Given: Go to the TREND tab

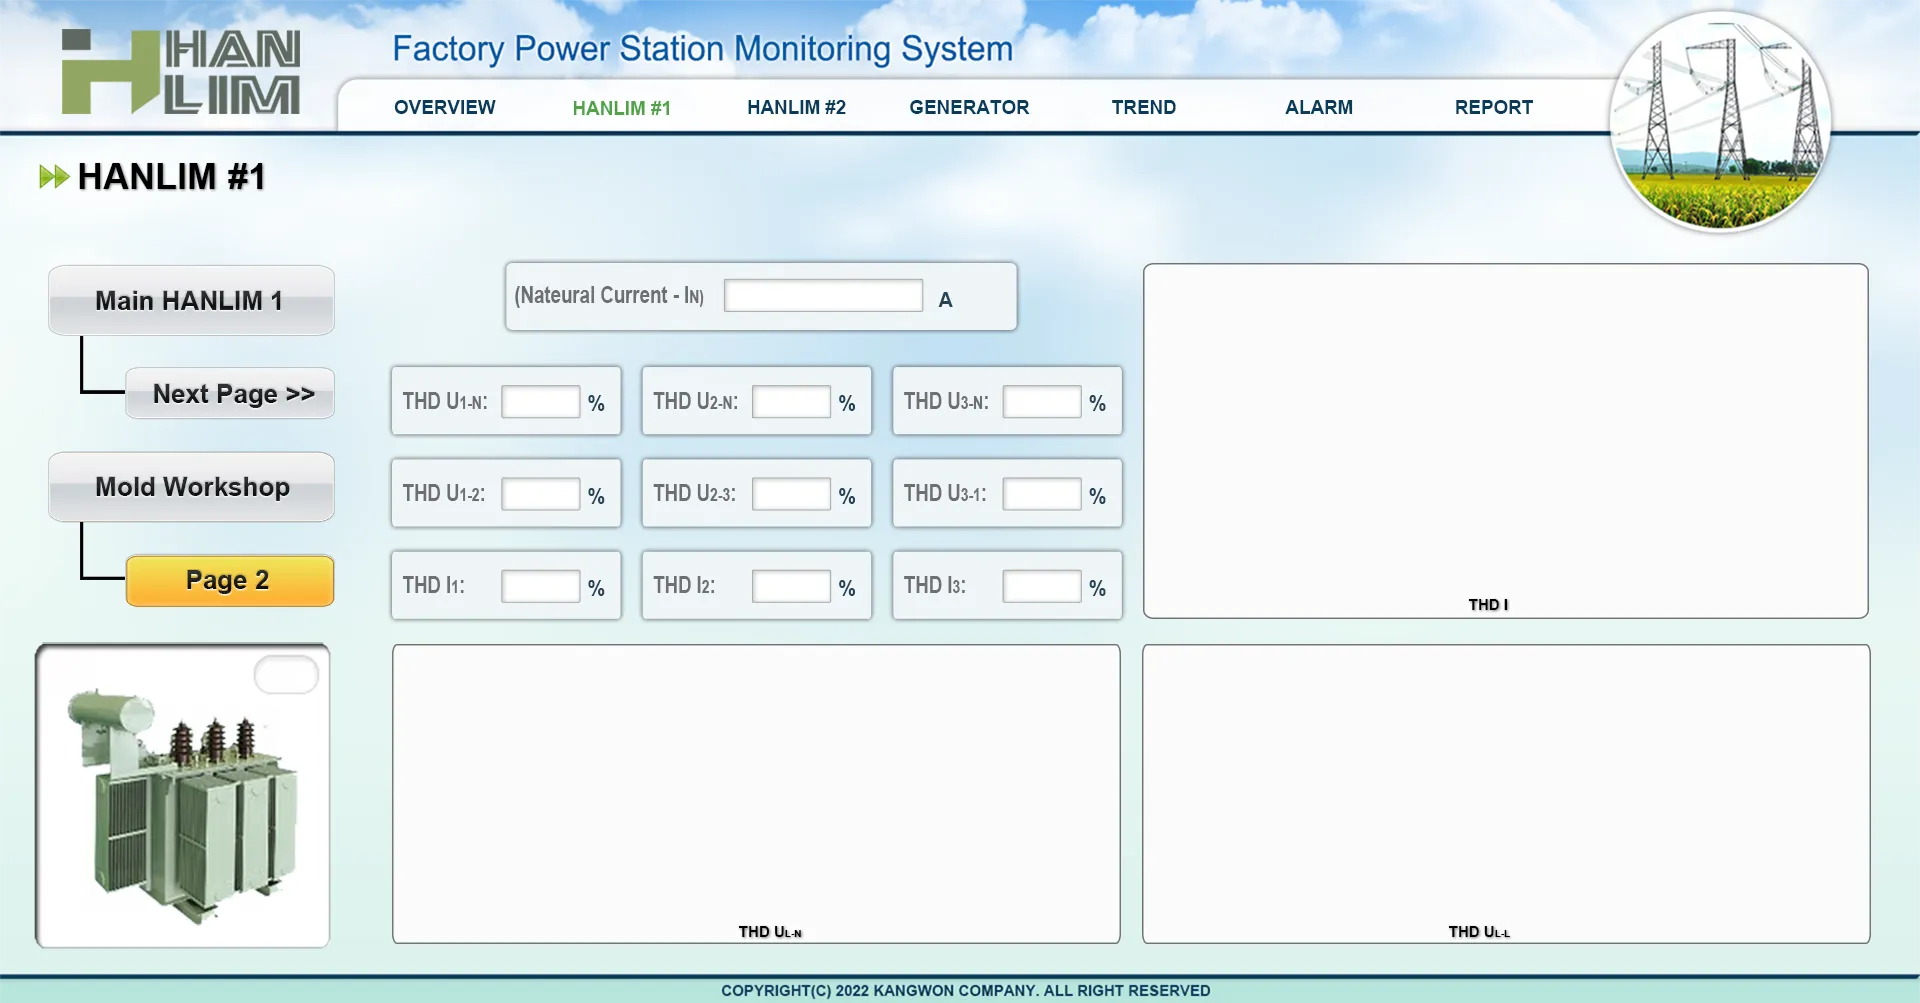Looking at the screenshot, I should tap(1144, 107).
